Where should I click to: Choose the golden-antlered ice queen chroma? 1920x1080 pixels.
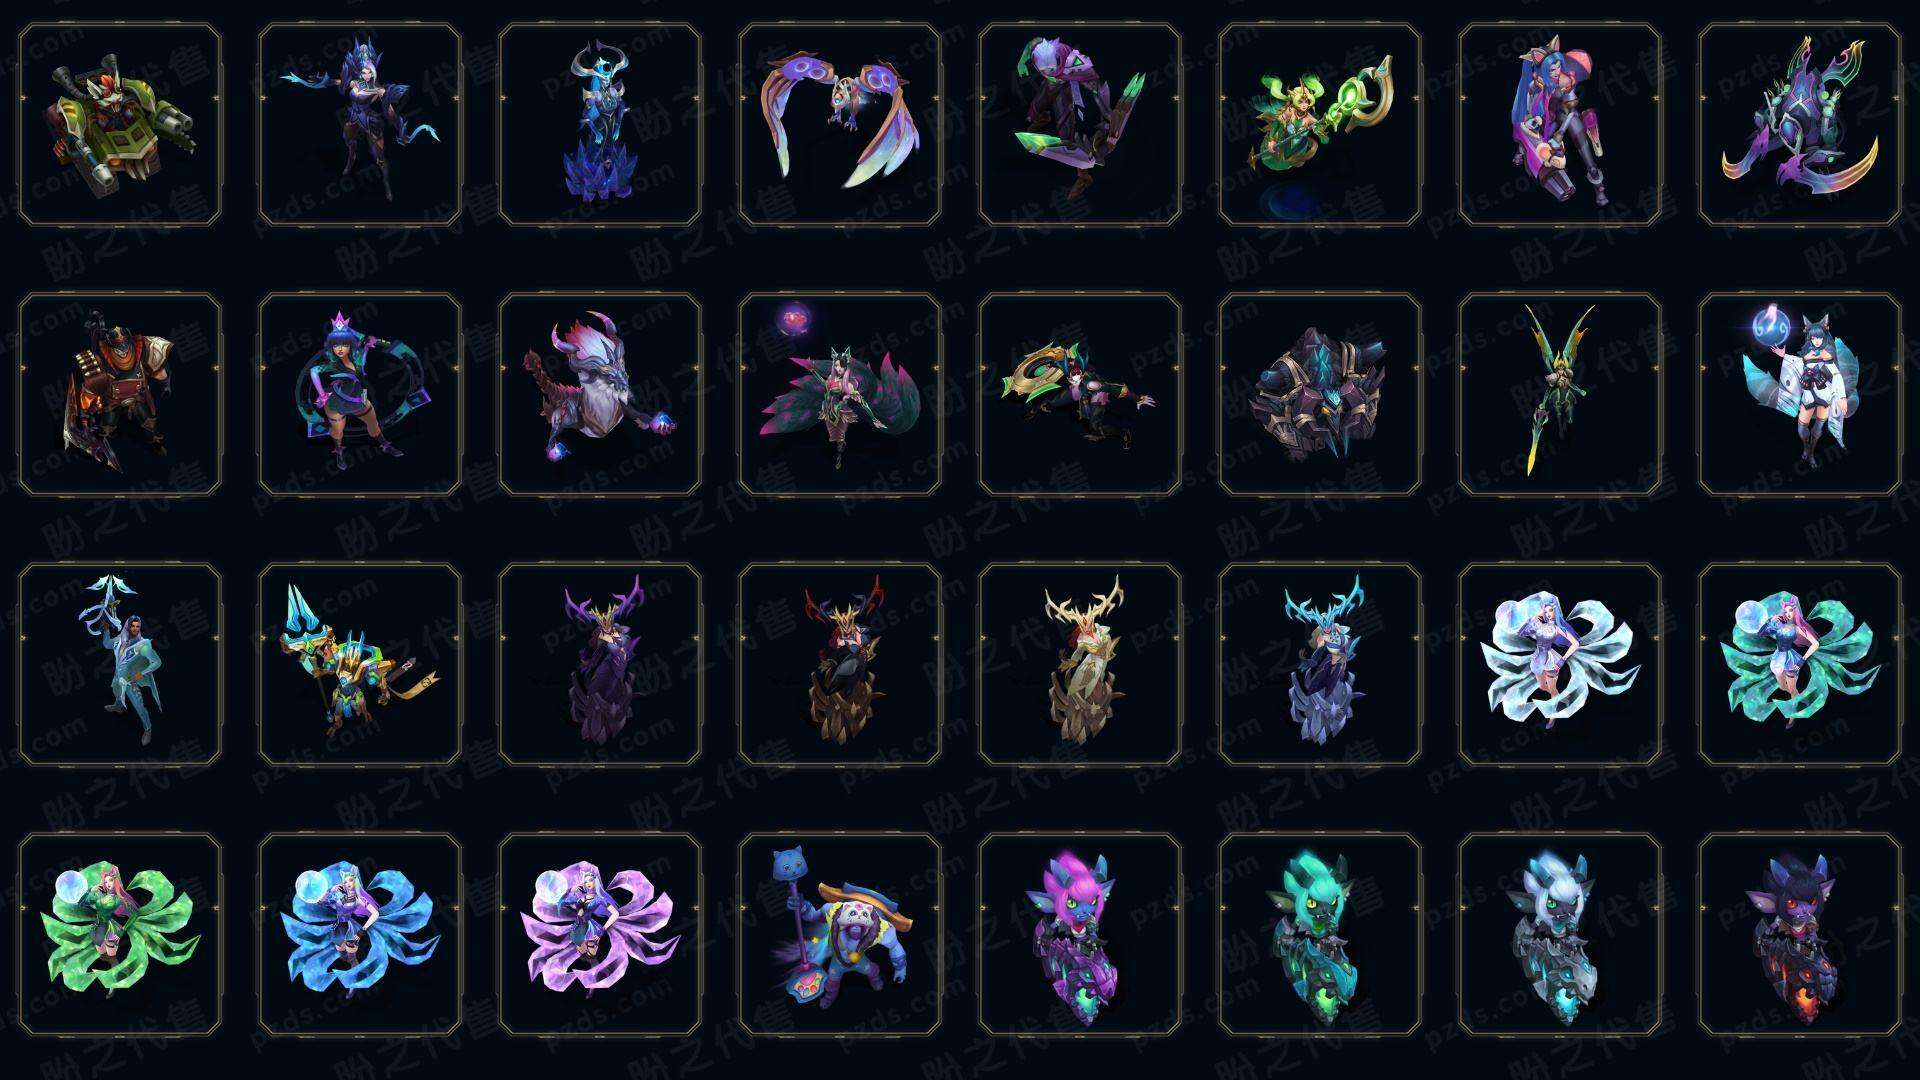pyautogui.click(x=1080, y=664)
